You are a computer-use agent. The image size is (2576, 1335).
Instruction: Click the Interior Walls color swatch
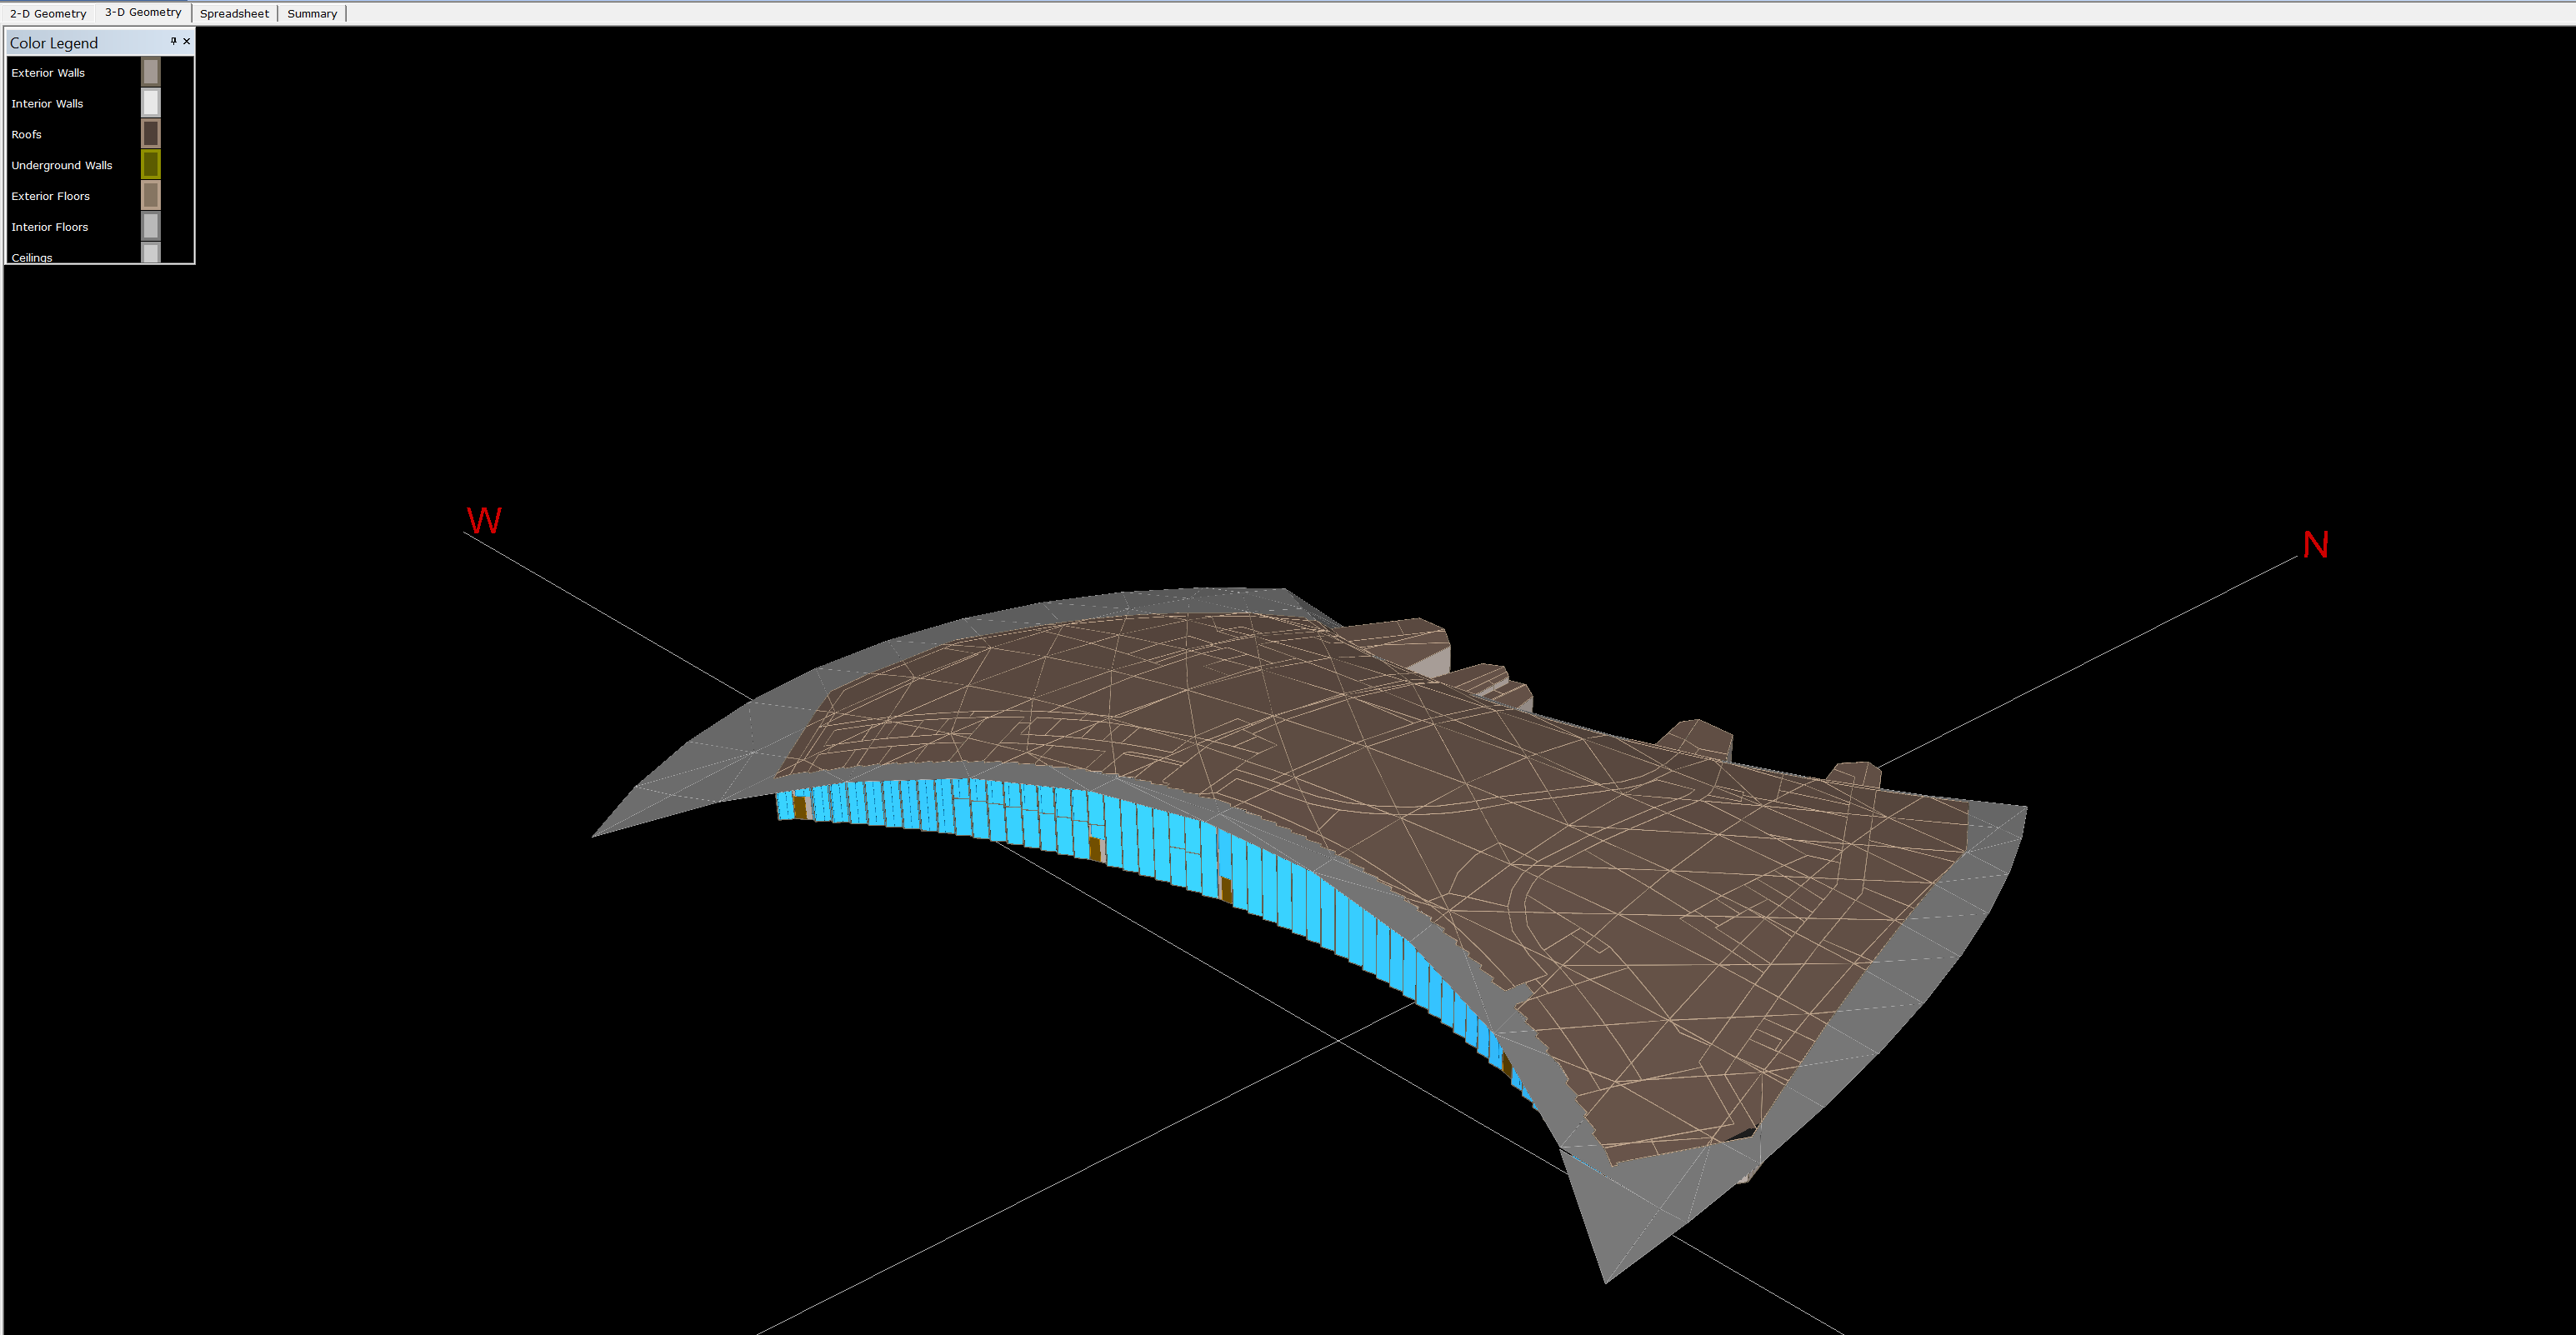tap(151, 103)
